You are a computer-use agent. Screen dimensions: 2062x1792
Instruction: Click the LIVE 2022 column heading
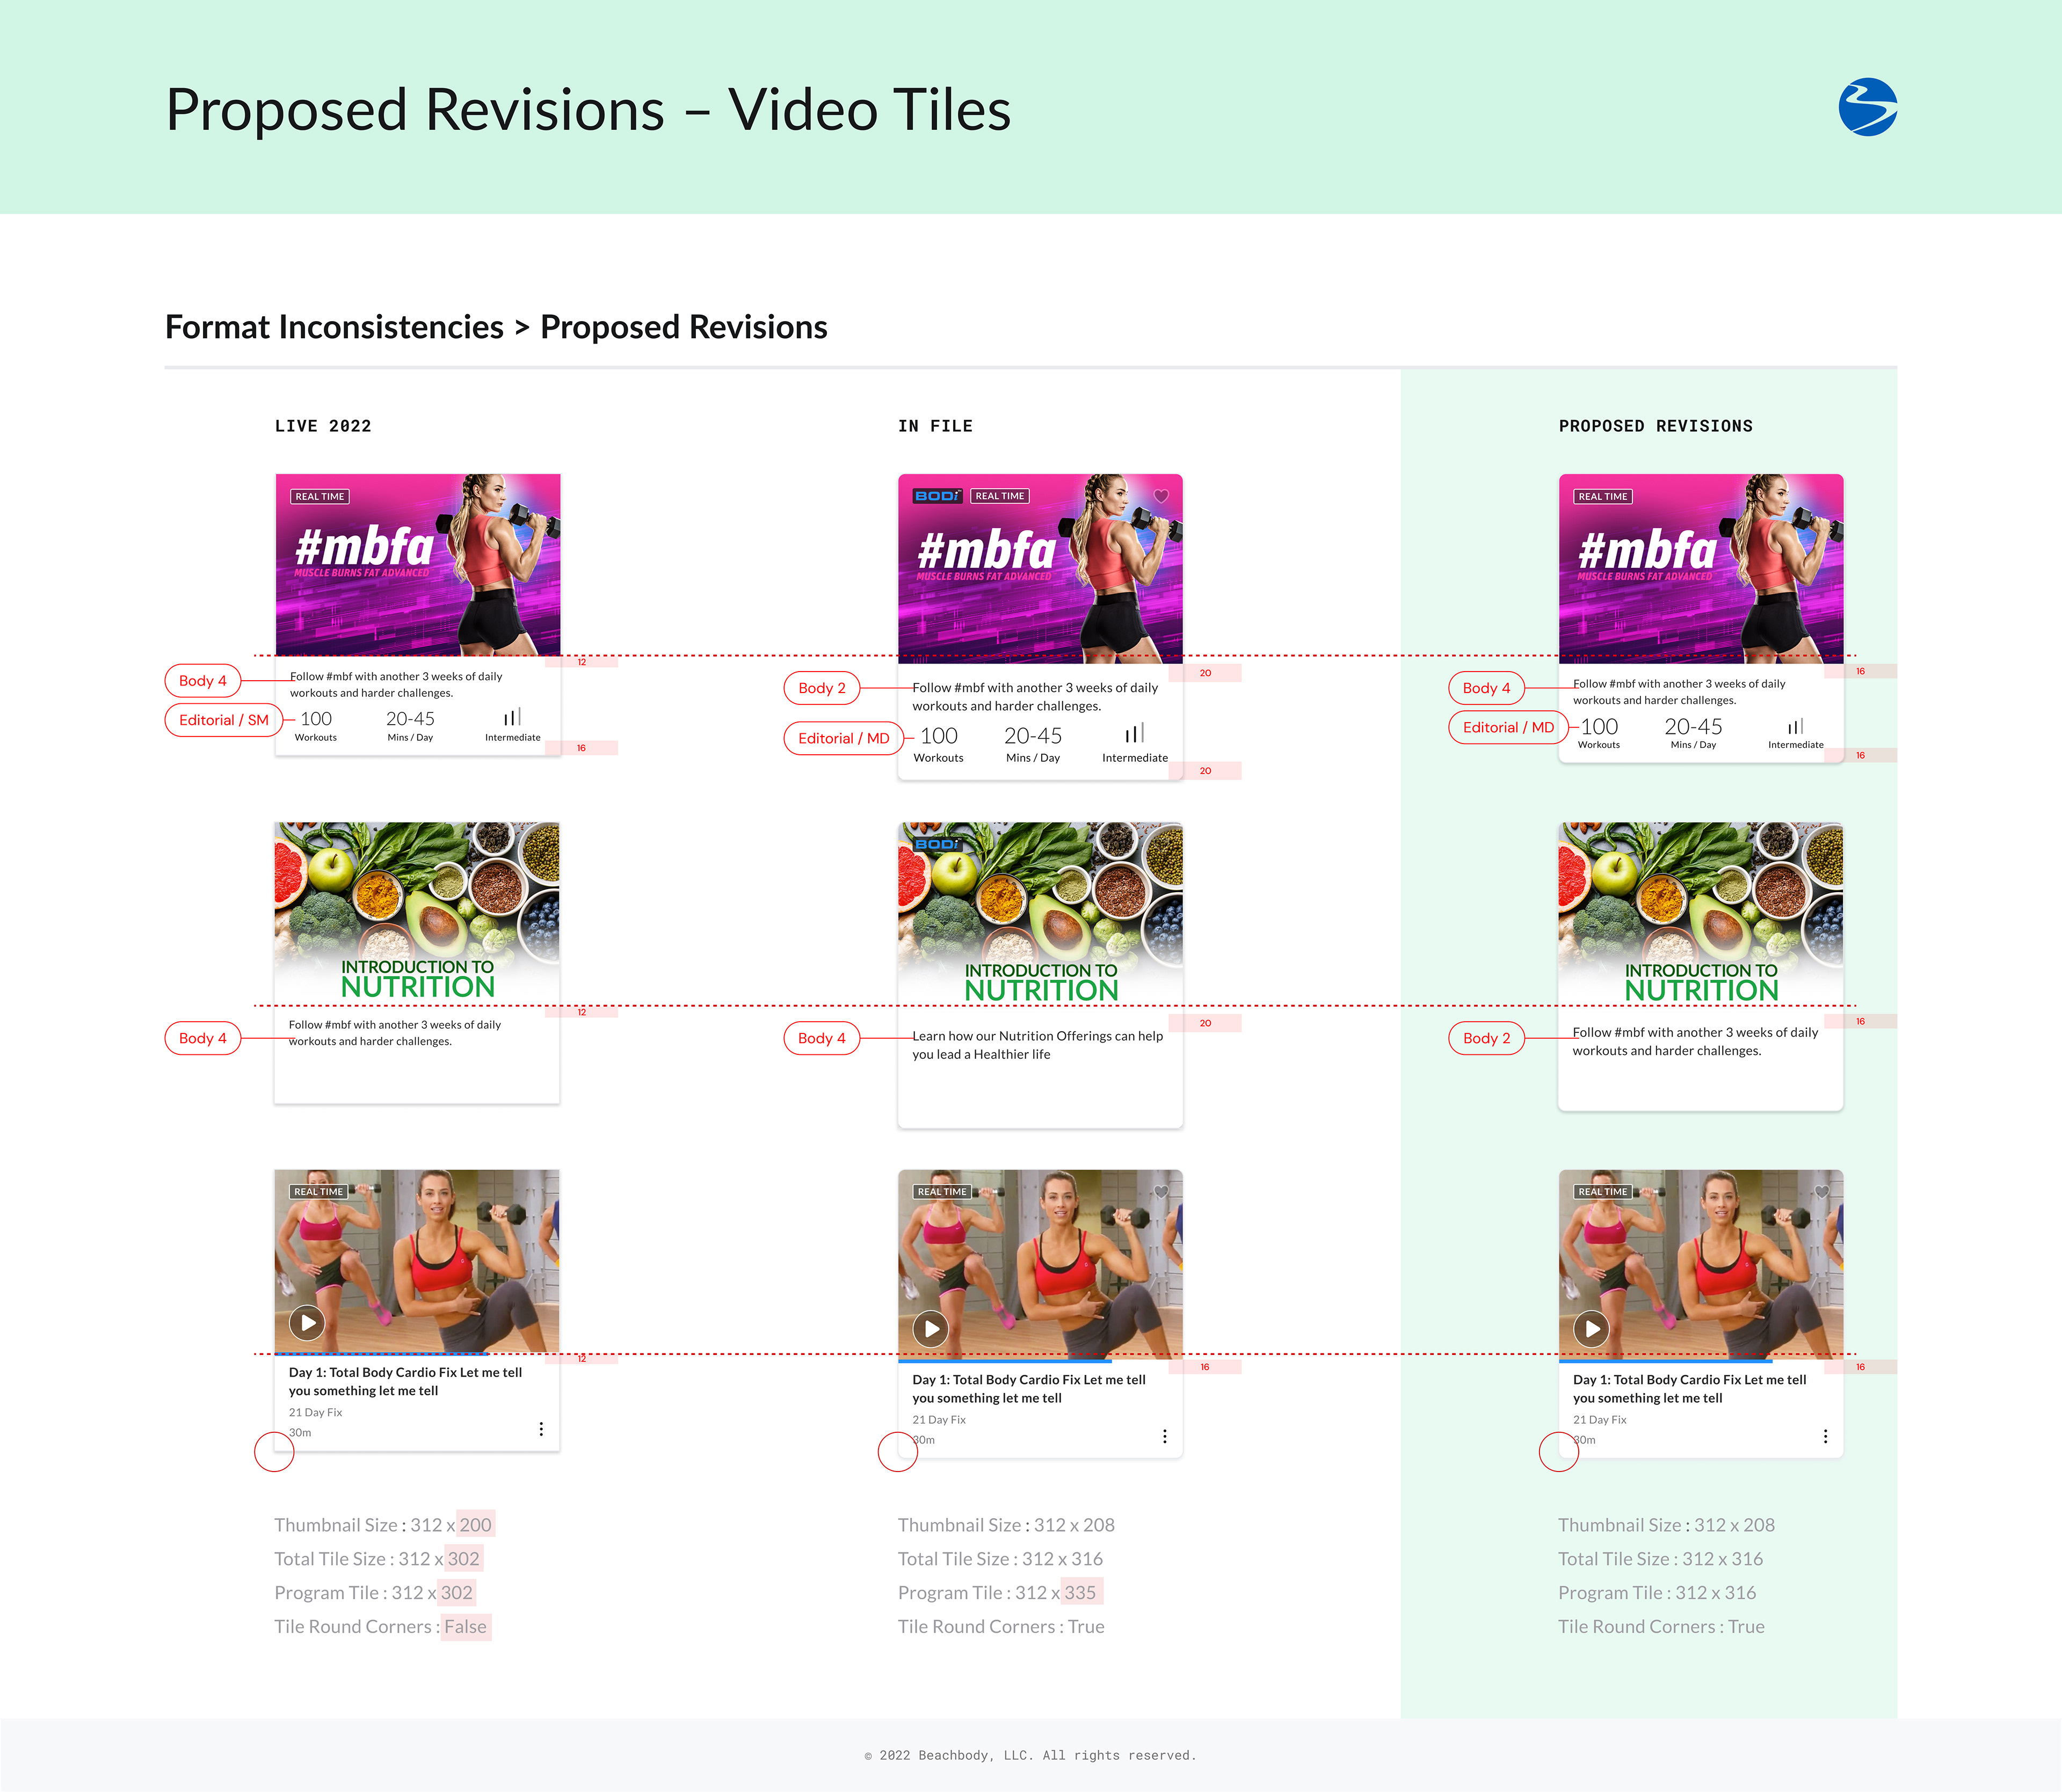pos(323,426)
